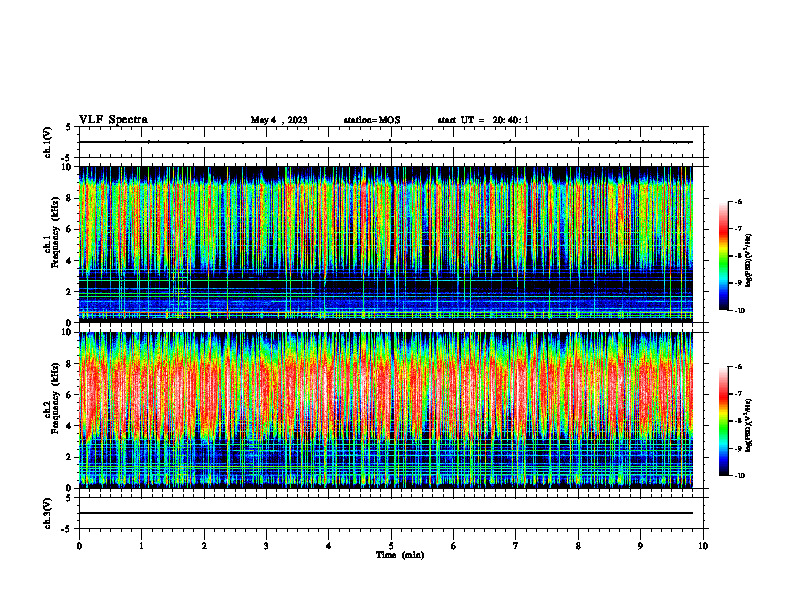Click the "7" time axis tick label
Screen dimensions: 792x612
pos(516,546)
